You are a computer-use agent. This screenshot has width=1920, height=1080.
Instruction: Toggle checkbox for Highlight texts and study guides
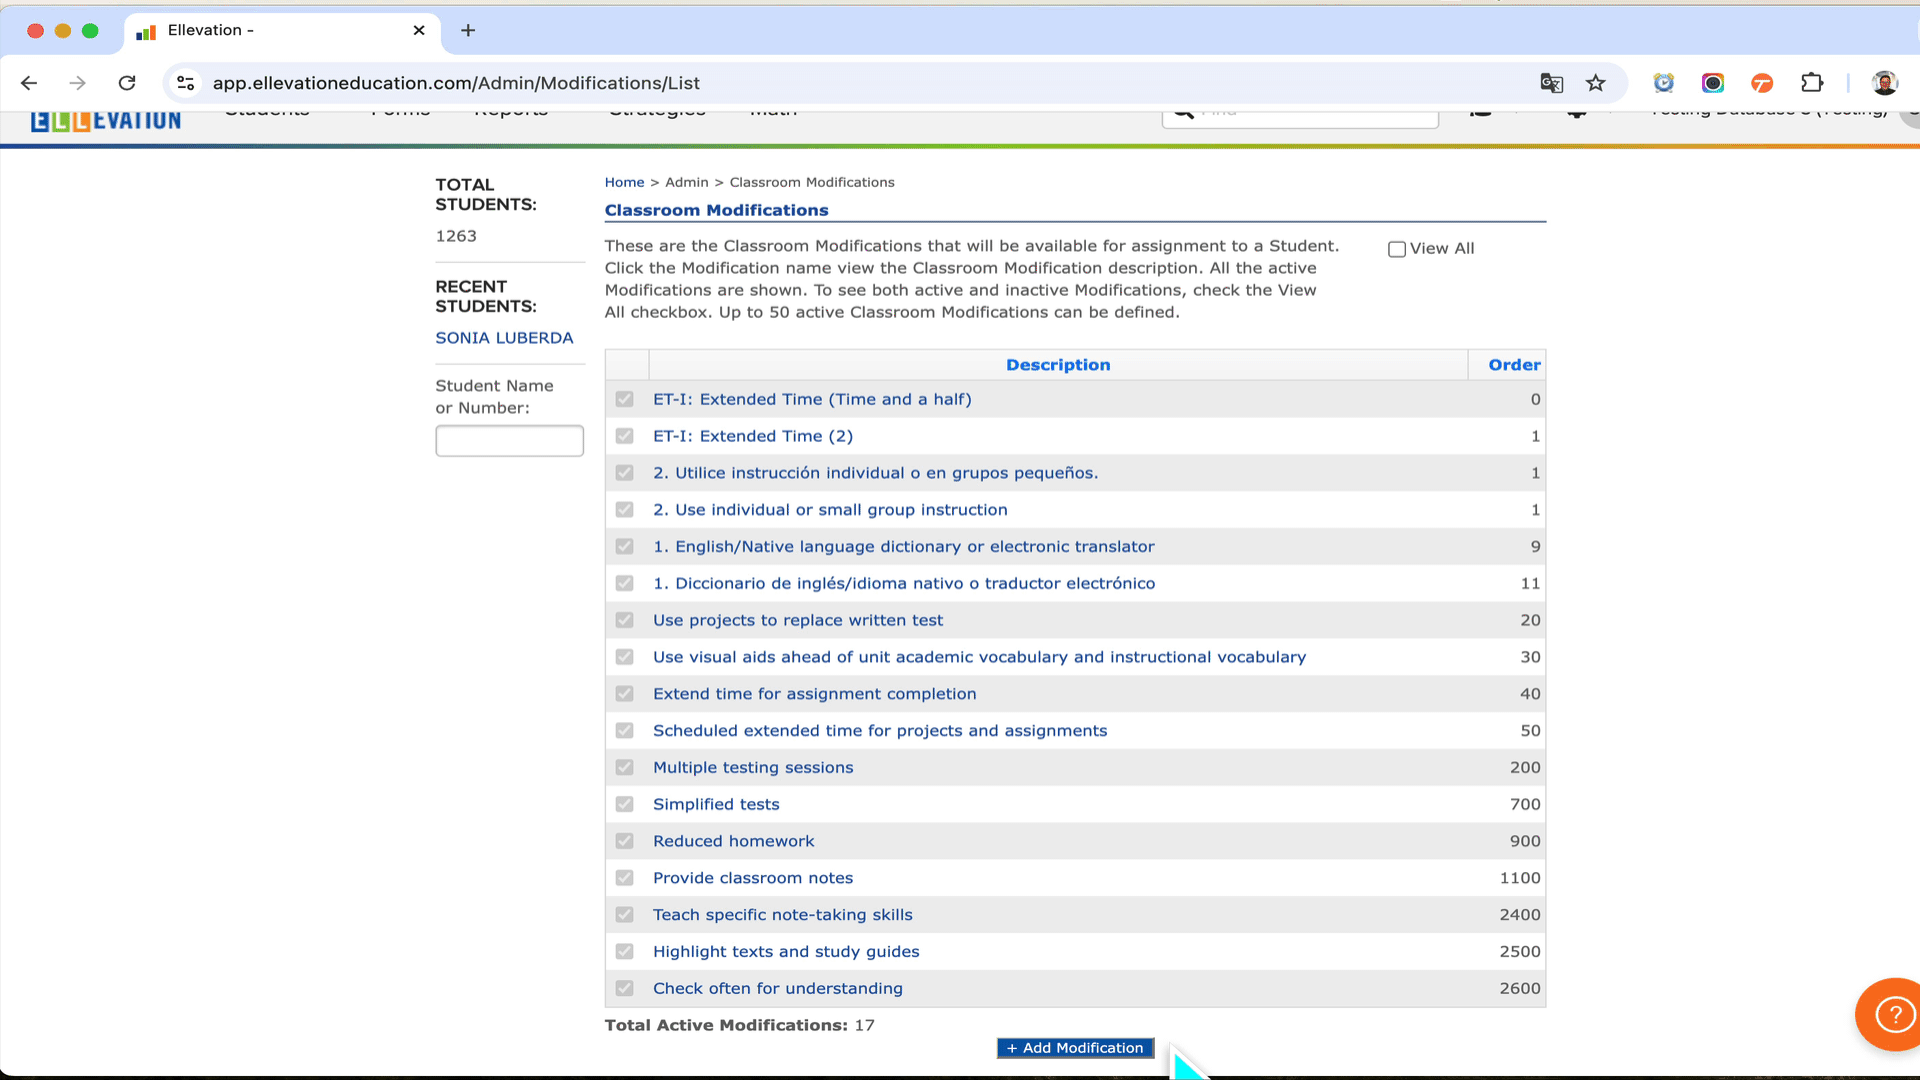[625, 951]
